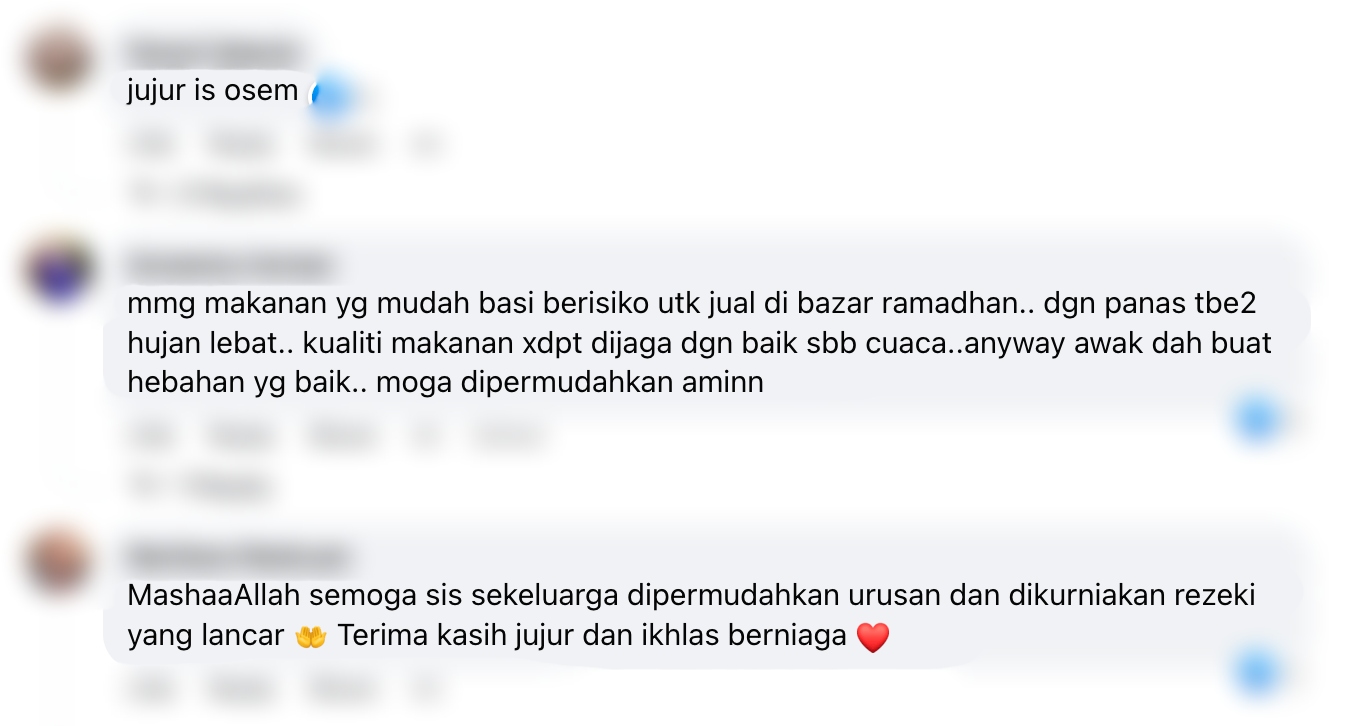Open blurred author name above "MashaaAllah semoga" comment
Viewport: 1368px width, 726px height.
click(x=239, y=556)
